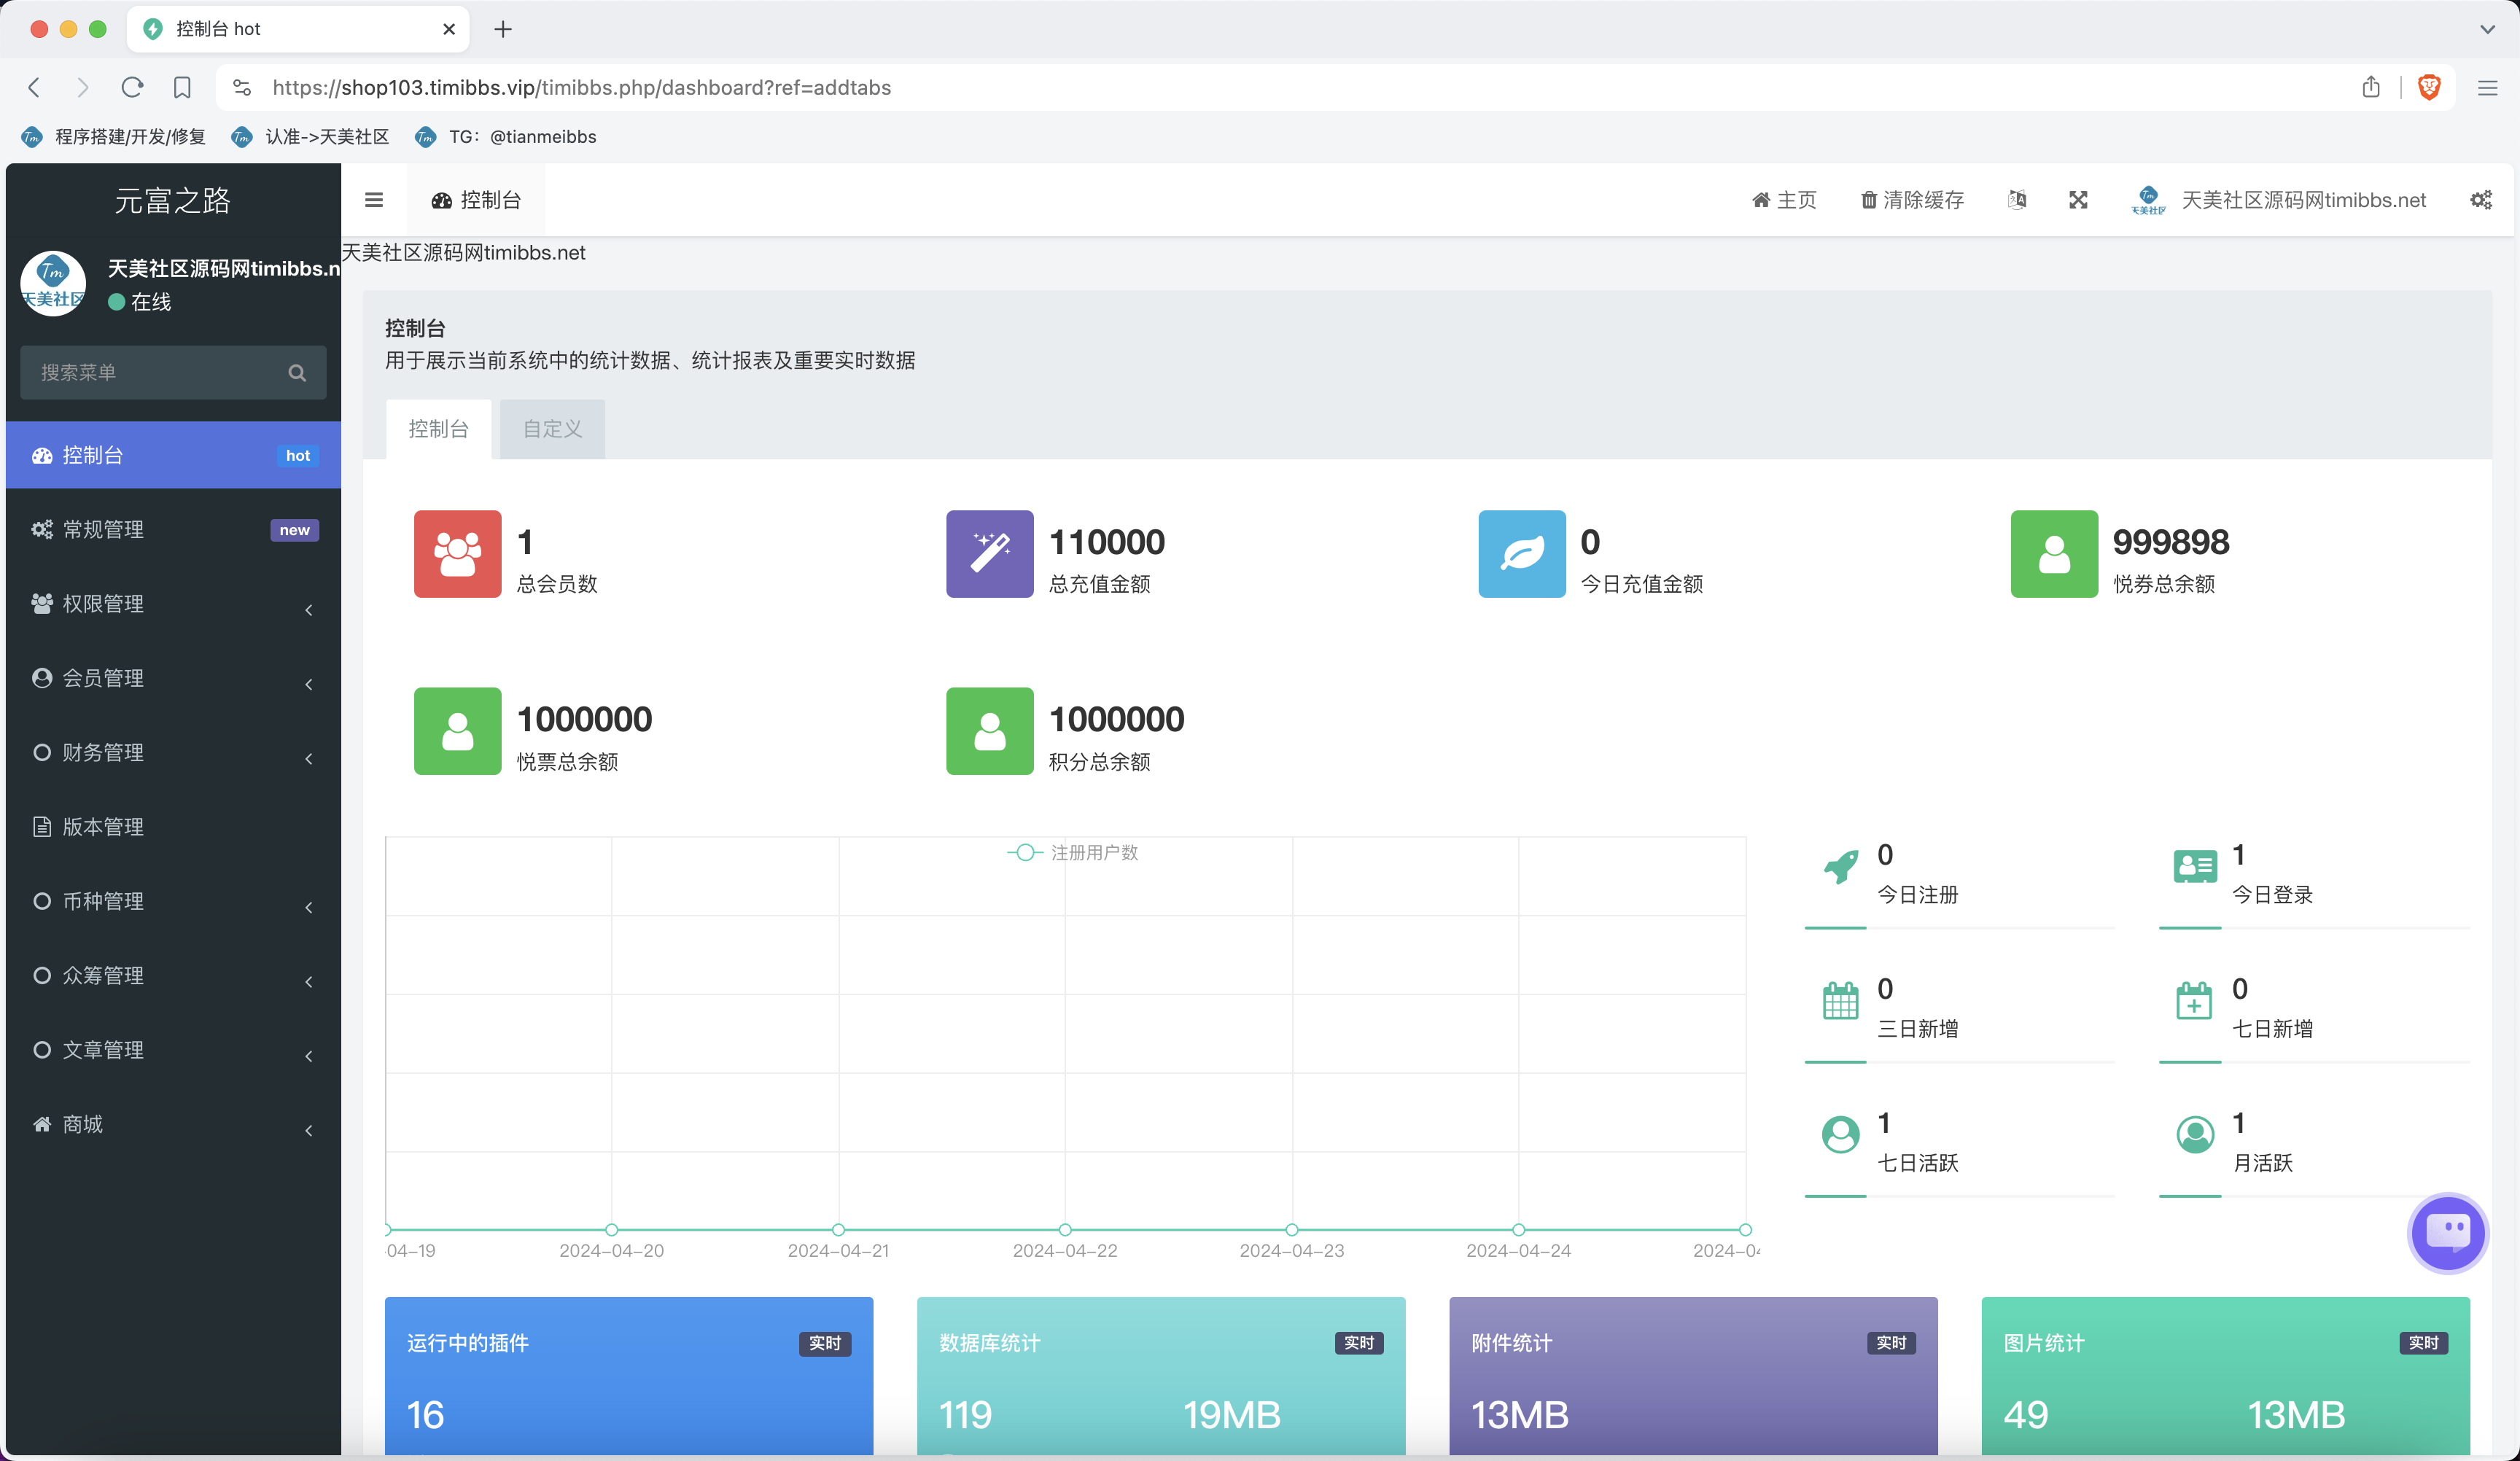The height and width of the screenshot is (1461, 2520).
Task: Click the Brave shields lion icon
Action: coord(2429,88)
